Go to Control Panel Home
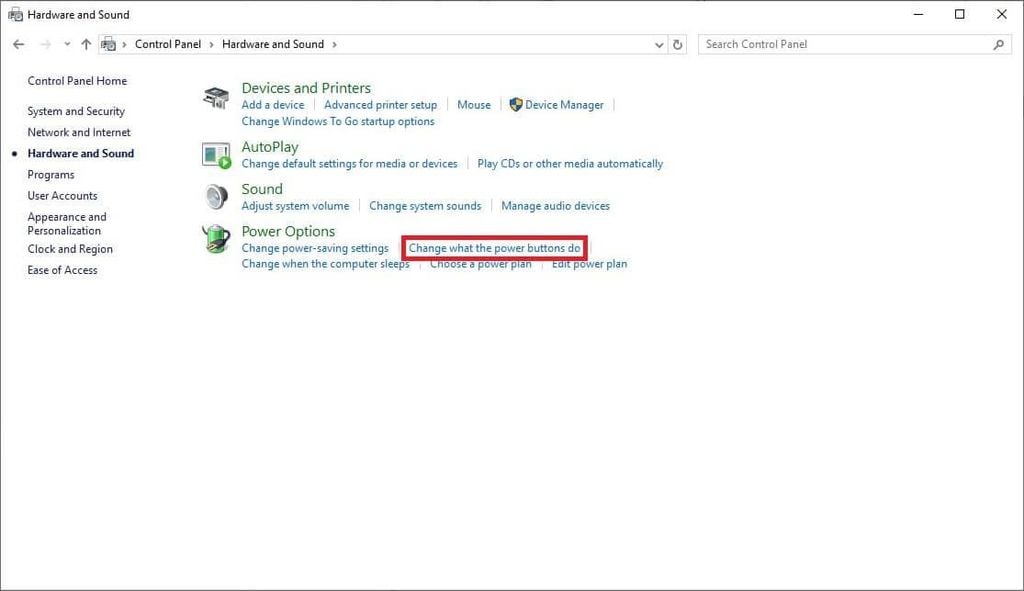This screenshot has width=1024, height=591. pos(77,81)
